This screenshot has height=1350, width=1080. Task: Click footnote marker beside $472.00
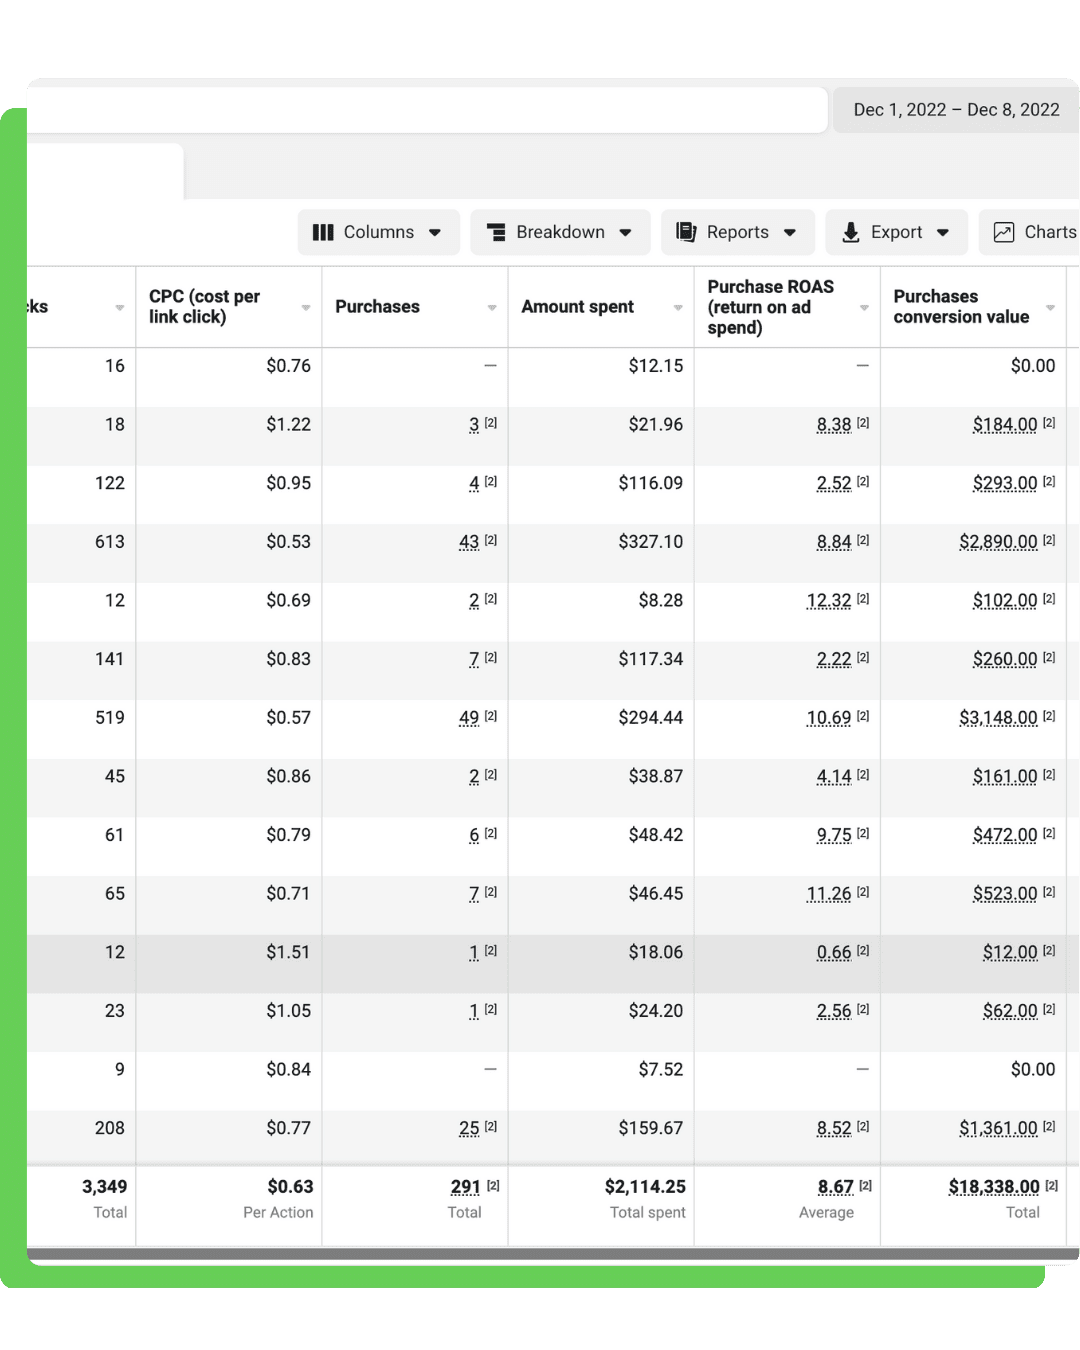coord(1049,833)
